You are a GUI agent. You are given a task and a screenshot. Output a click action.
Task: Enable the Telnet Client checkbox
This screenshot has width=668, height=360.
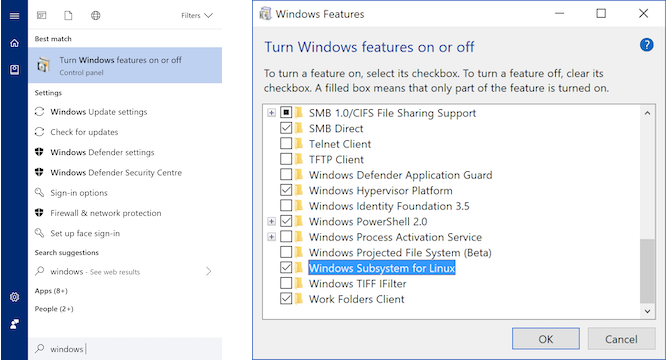click(286, 144)
